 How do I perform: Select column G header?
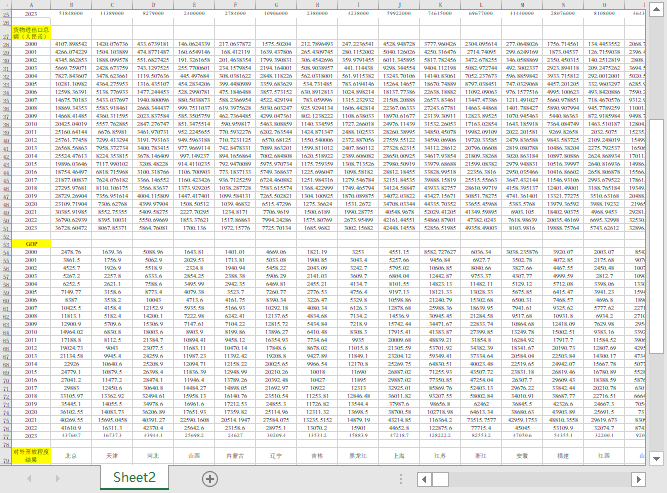point(276,5)
